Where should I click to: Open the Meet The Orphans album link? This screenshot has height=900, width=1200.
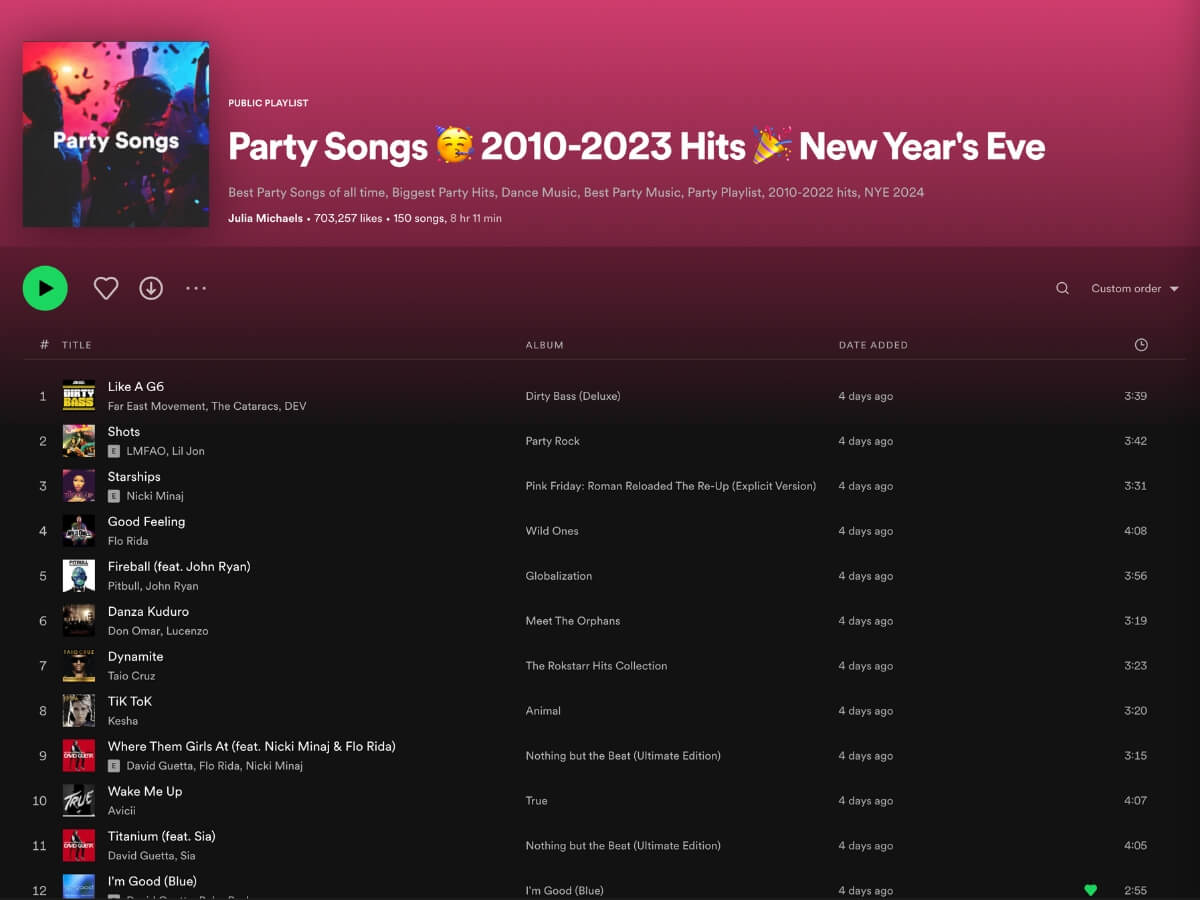(573, 621)
